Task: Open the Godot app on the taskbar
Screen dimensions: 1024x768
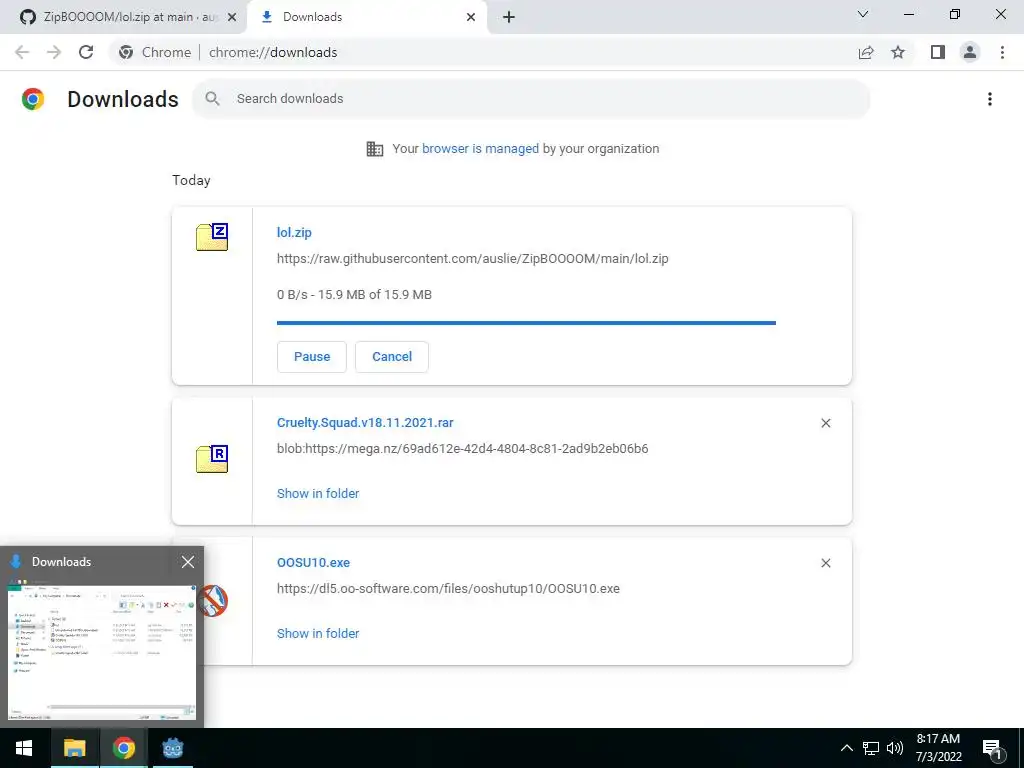Action: point(173,748)
